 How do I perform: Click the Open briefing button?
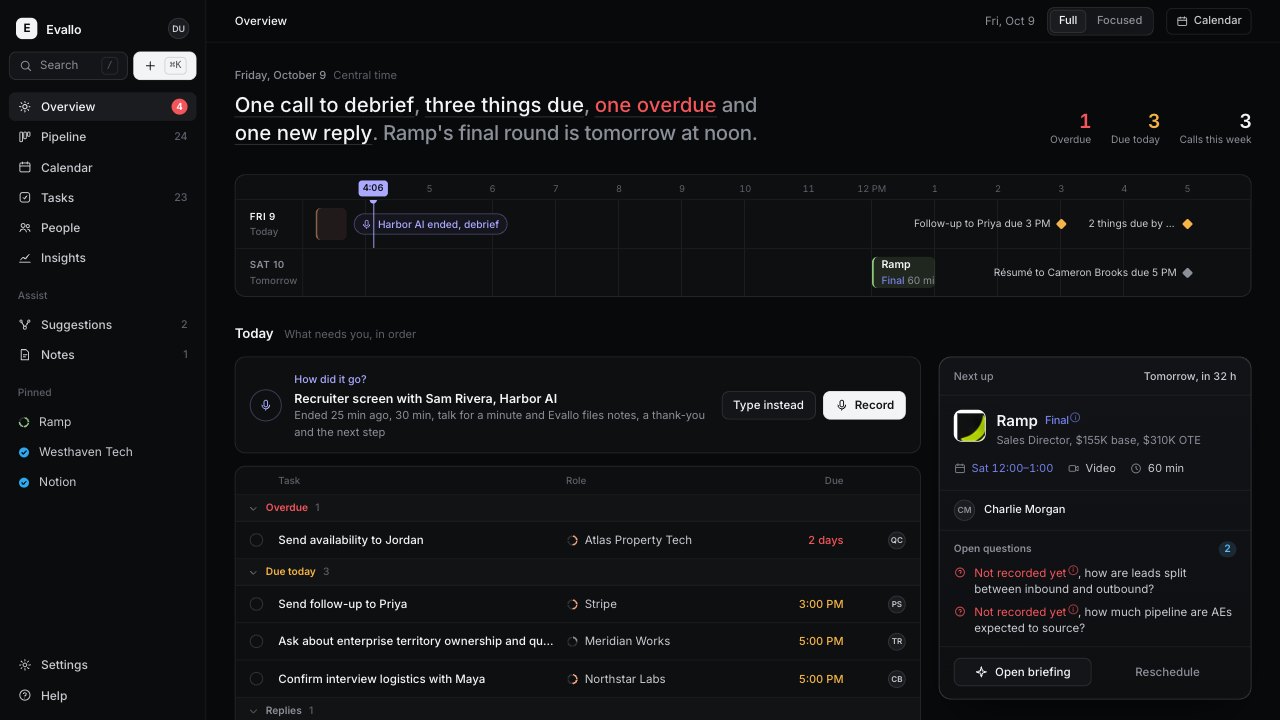coord(1022,672)
